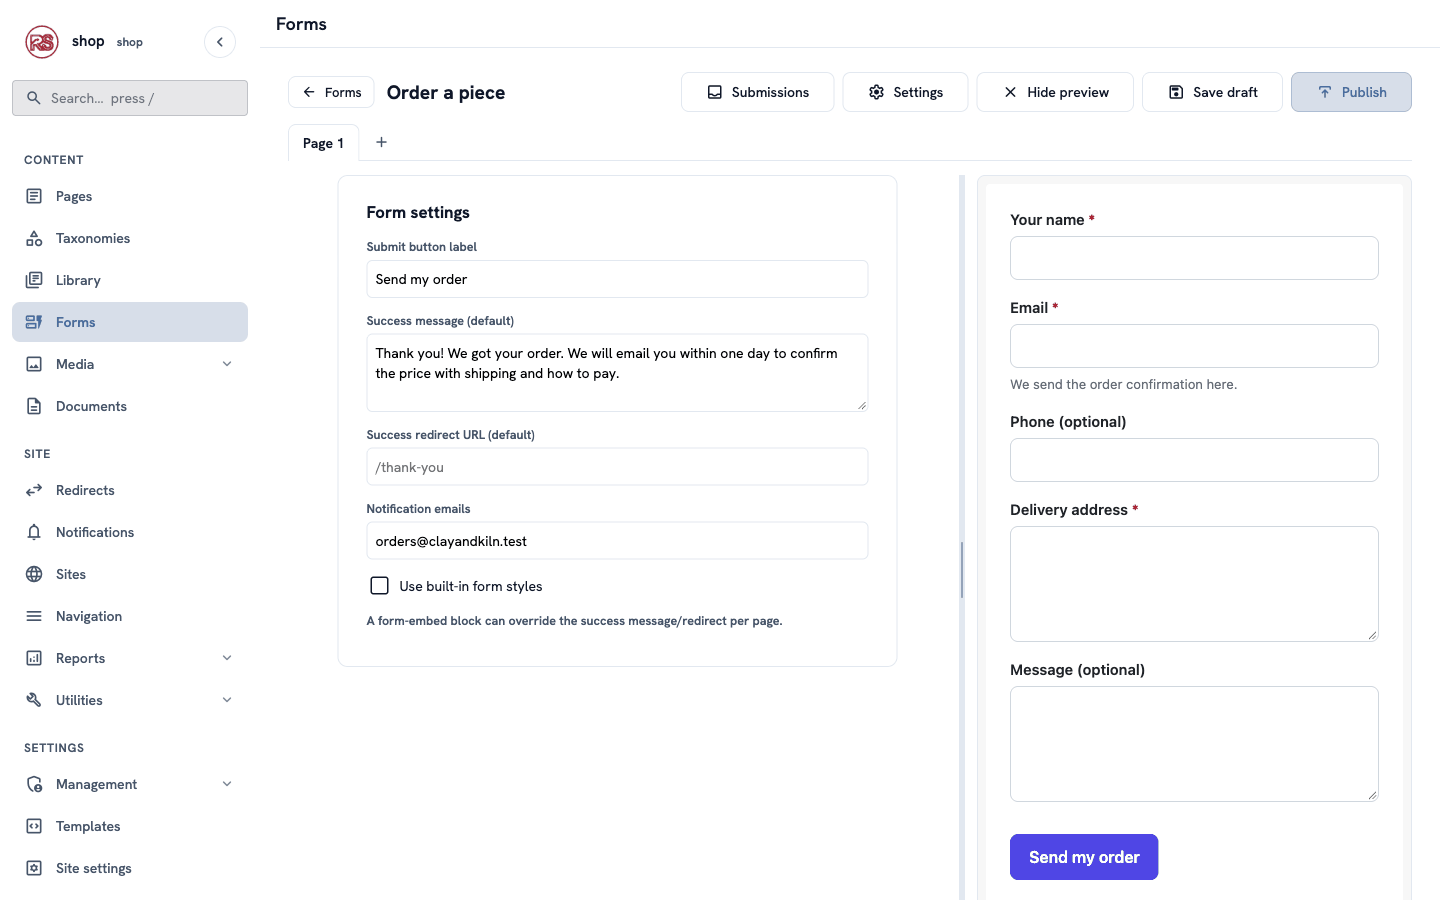
Task: Click the Media image icon
Action: pyautogui.click(x=34, y=364)
